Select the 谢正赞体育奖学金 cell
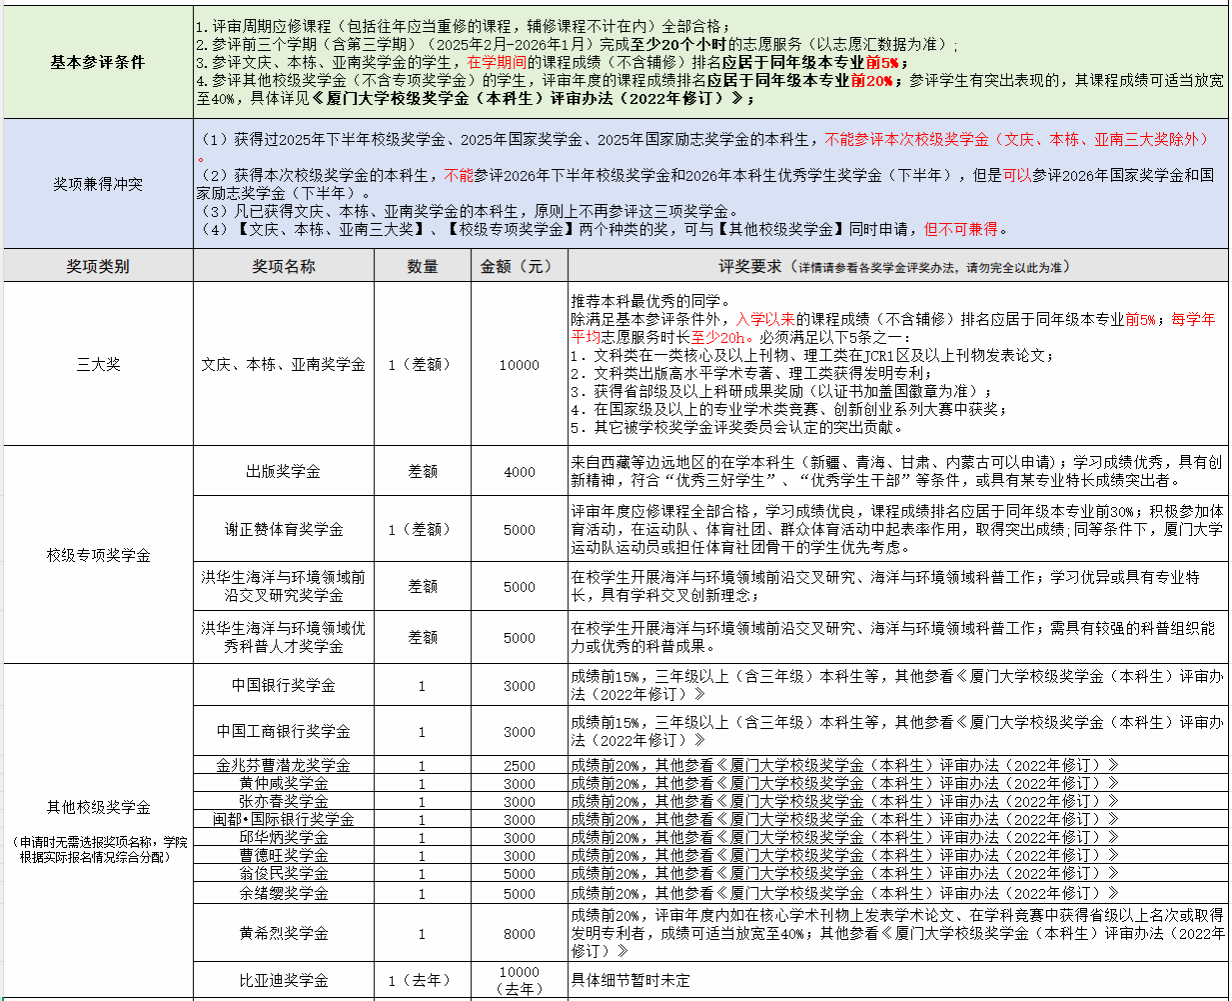The height and width of the screenshot is (1001, 1232). click(x=283, y=529)
